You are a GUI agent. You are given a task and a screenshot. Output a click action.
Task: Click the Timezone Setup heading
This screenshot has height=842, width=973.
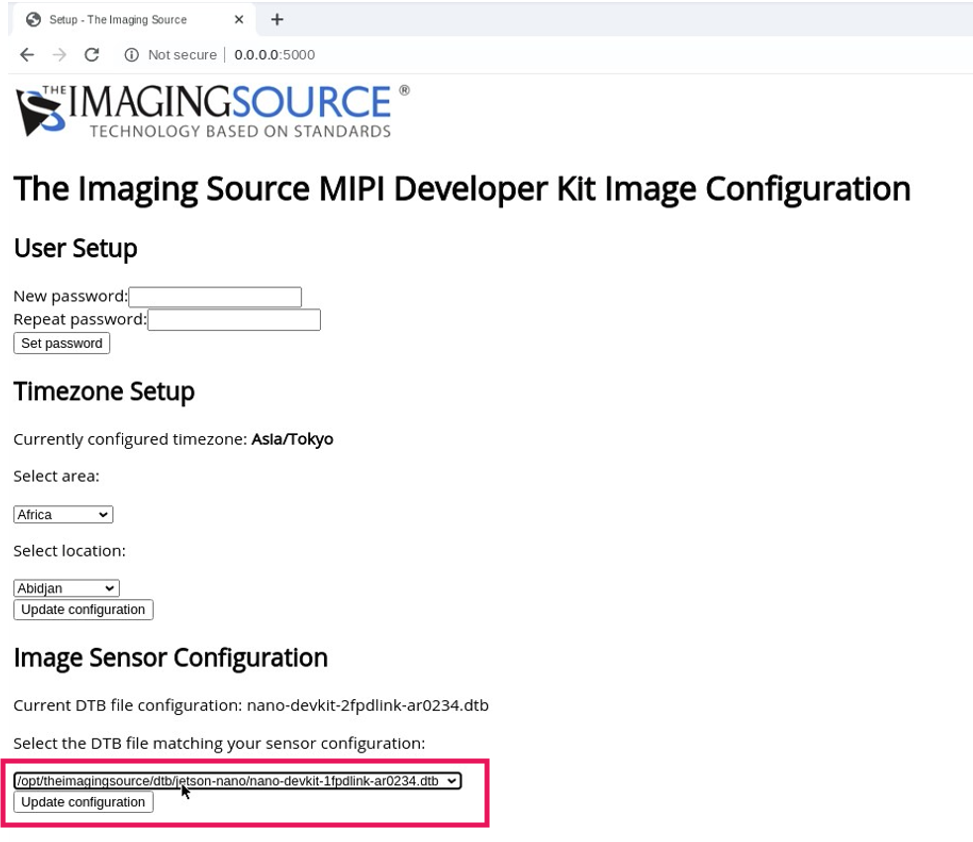[x=104, y=392]
